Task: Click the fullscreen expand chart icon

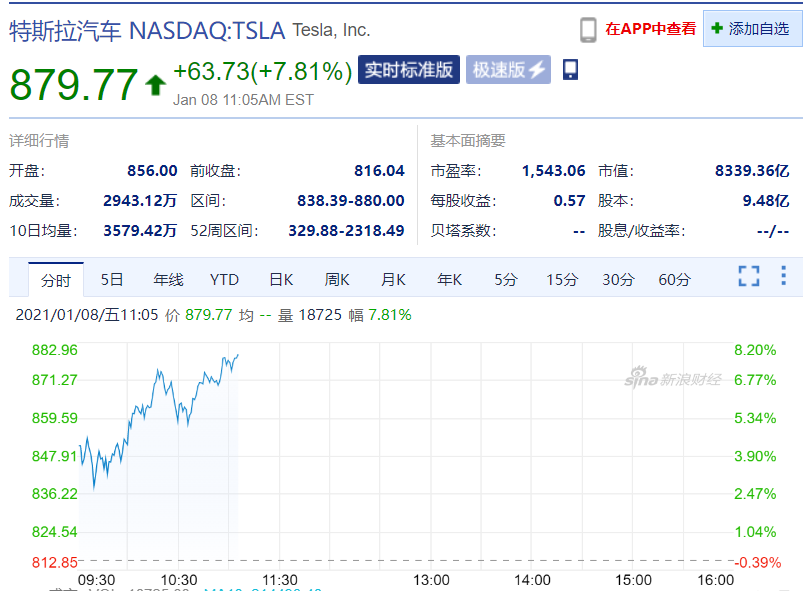Action: [748, 276]
